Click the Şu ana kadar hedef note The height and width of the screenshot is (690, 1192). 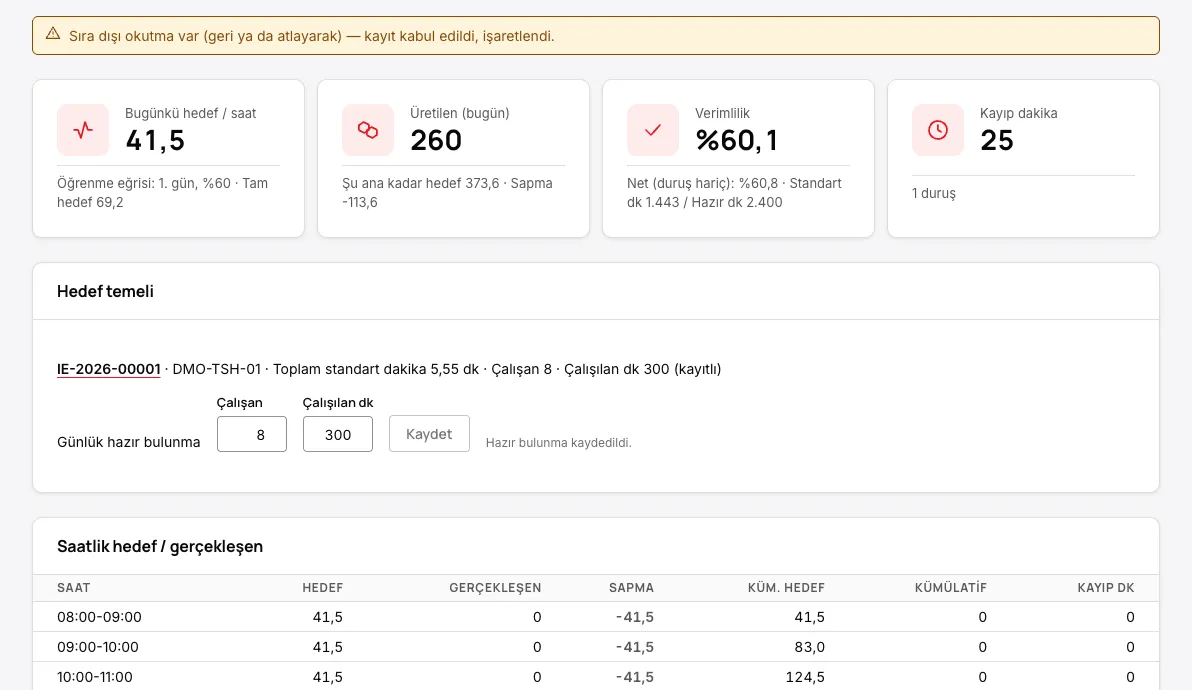pyautogui.click(x=447, y=193)
